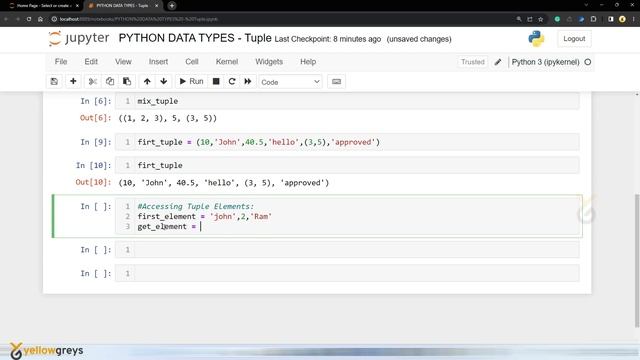Click inside the mix_tuple cell In [6]
The width and height of the screenshot is (640, 360).
tap(347, 101)
